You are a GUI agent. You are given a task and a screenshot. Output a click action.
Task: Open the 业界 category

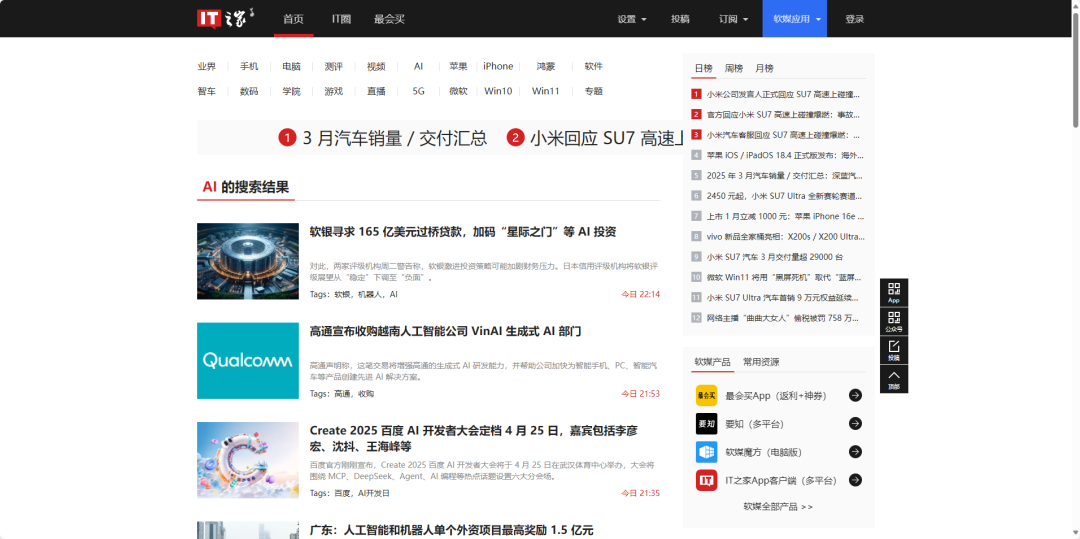(x=207, y=67)
